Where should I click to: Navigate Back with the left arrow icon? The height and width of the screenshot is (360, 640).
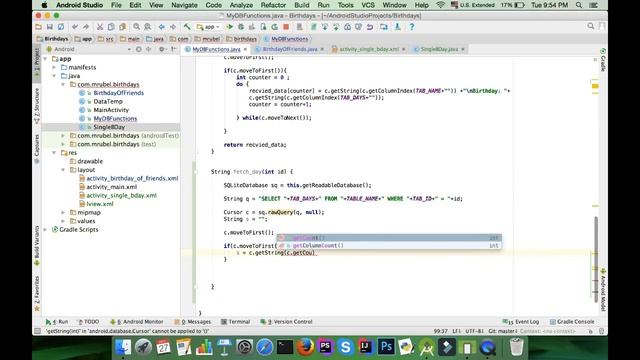[162, 27]
